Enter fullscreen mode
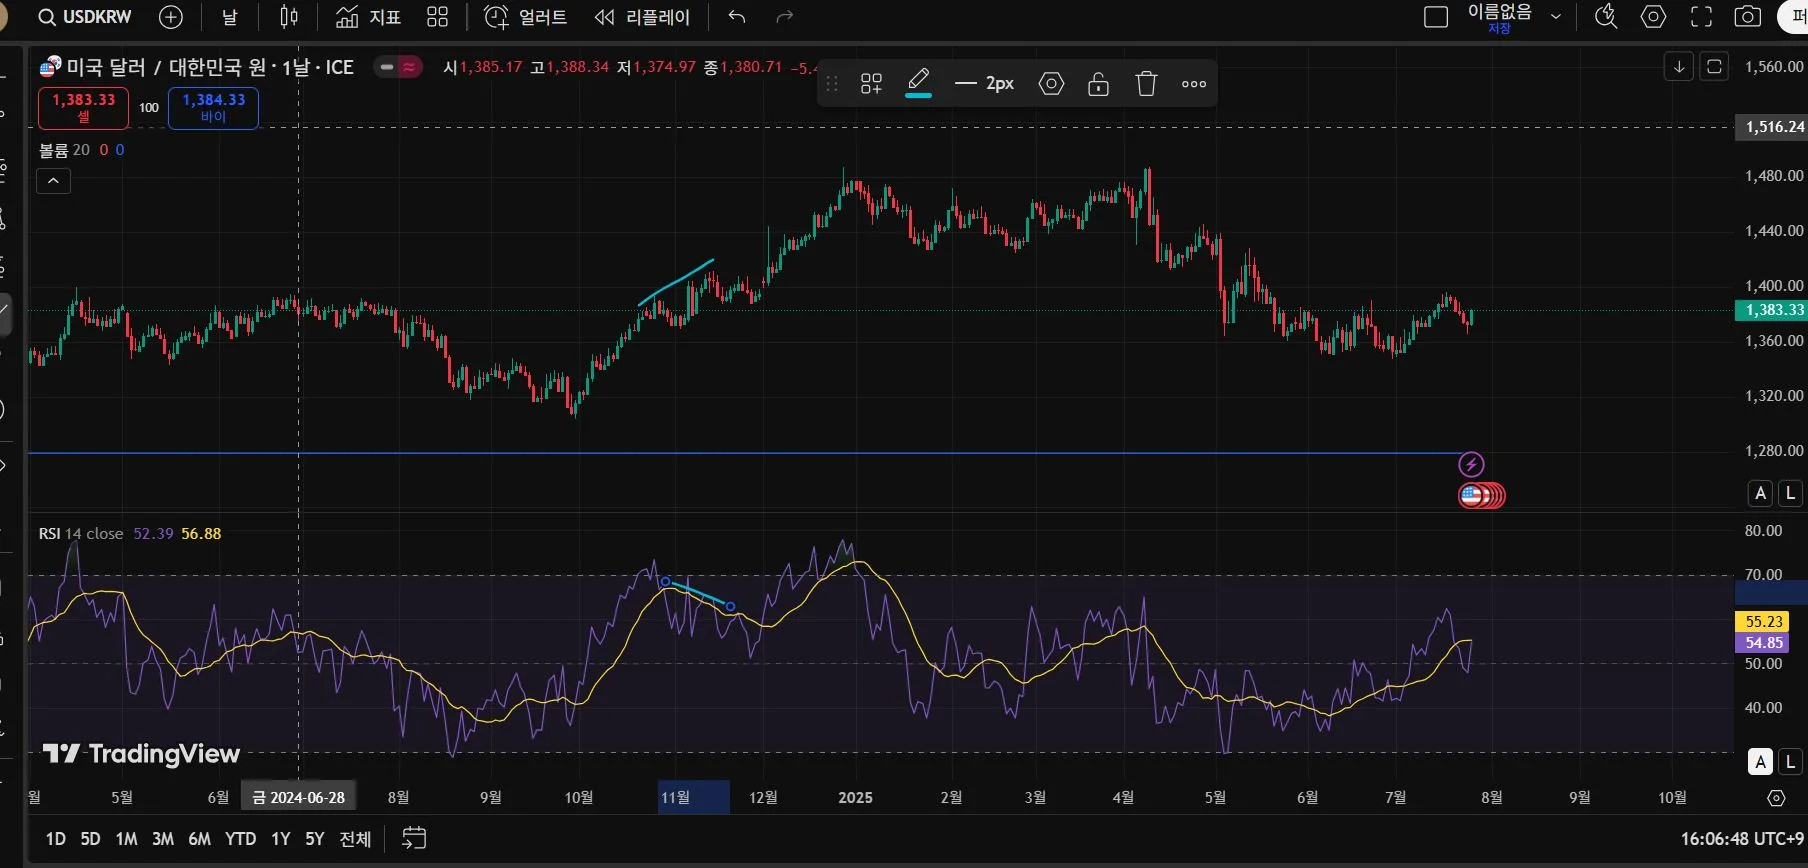The image size is (1808, 868). click(x=1701, y=17)
